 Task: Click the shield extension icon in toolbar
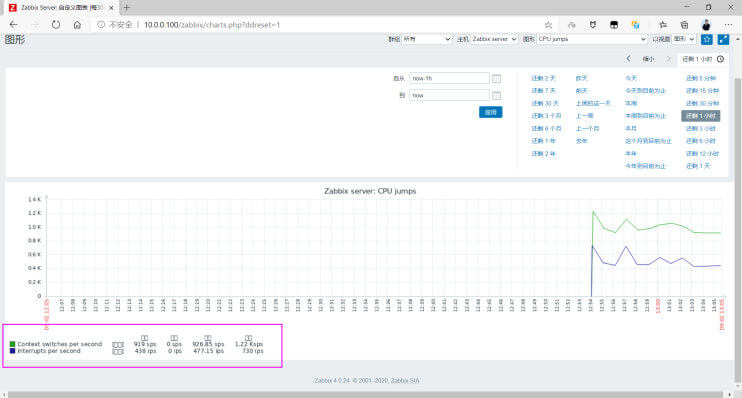pos(592,25)
